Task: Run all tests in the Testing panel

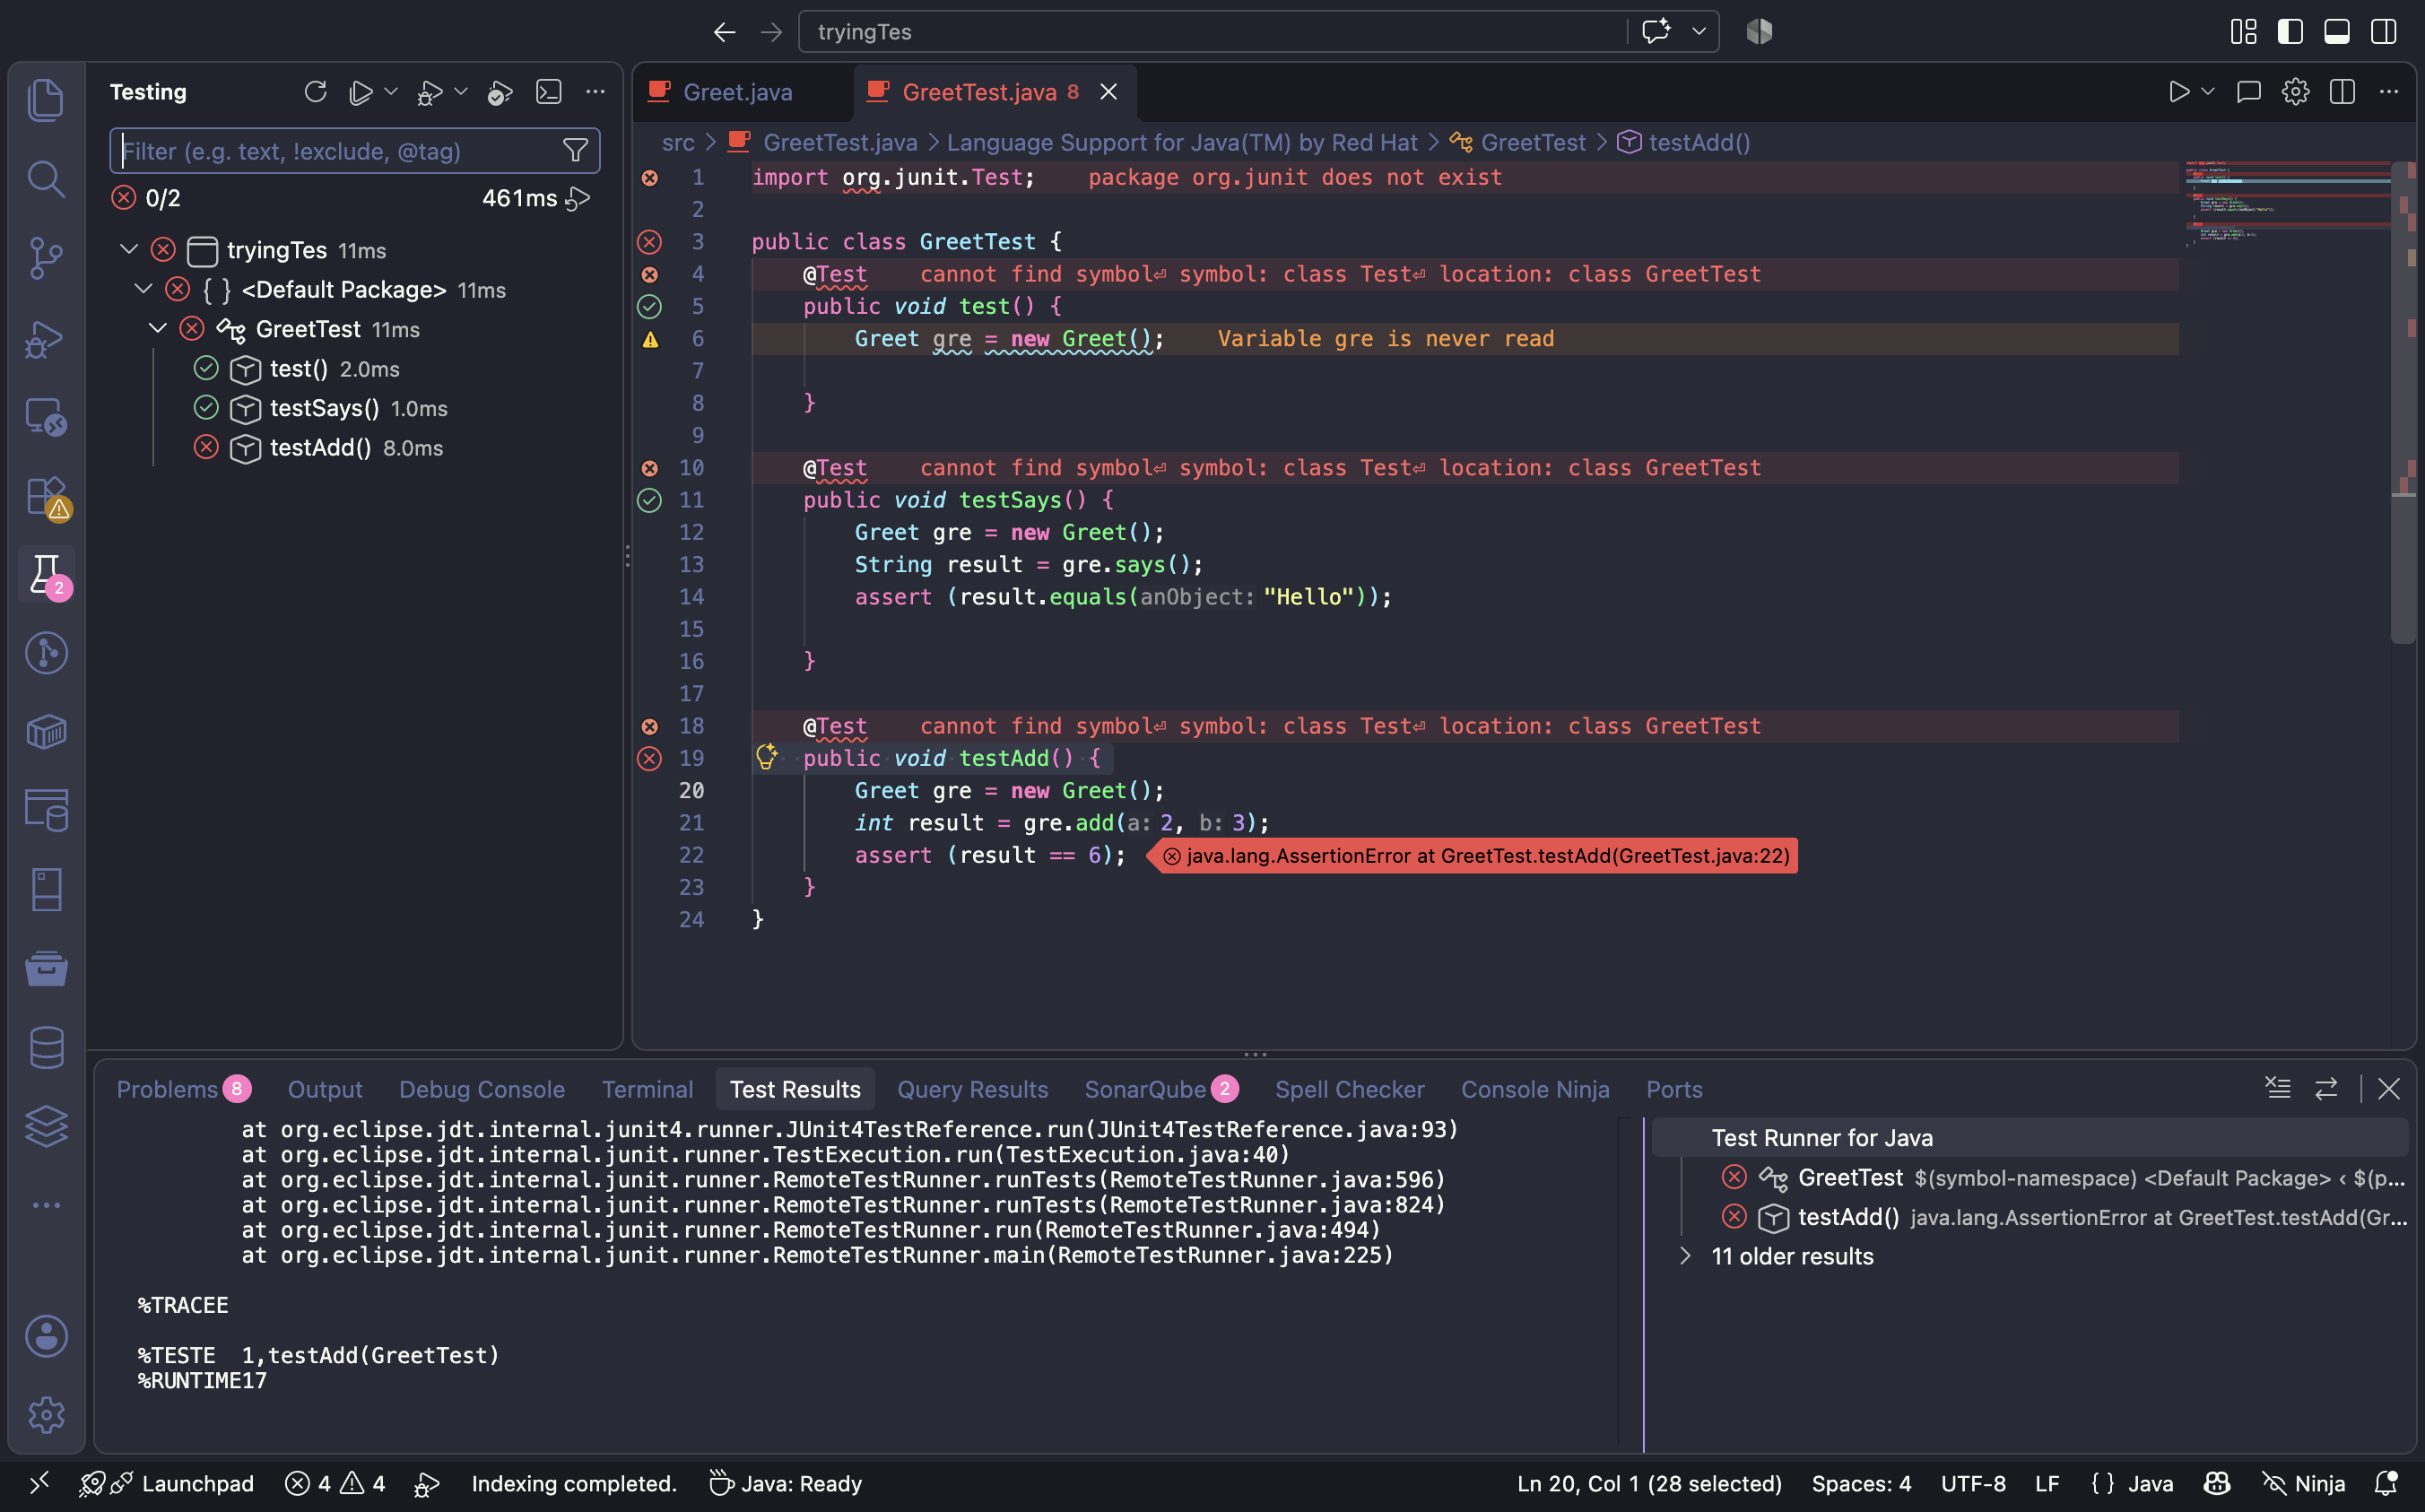Action: click(361, 92)
